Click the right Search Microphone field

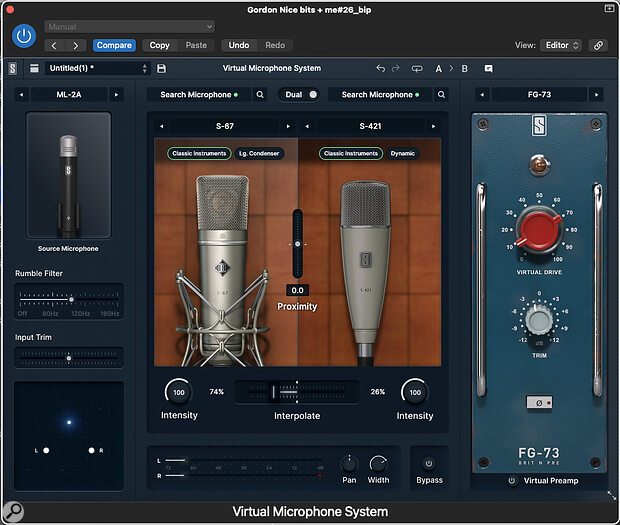380,95
